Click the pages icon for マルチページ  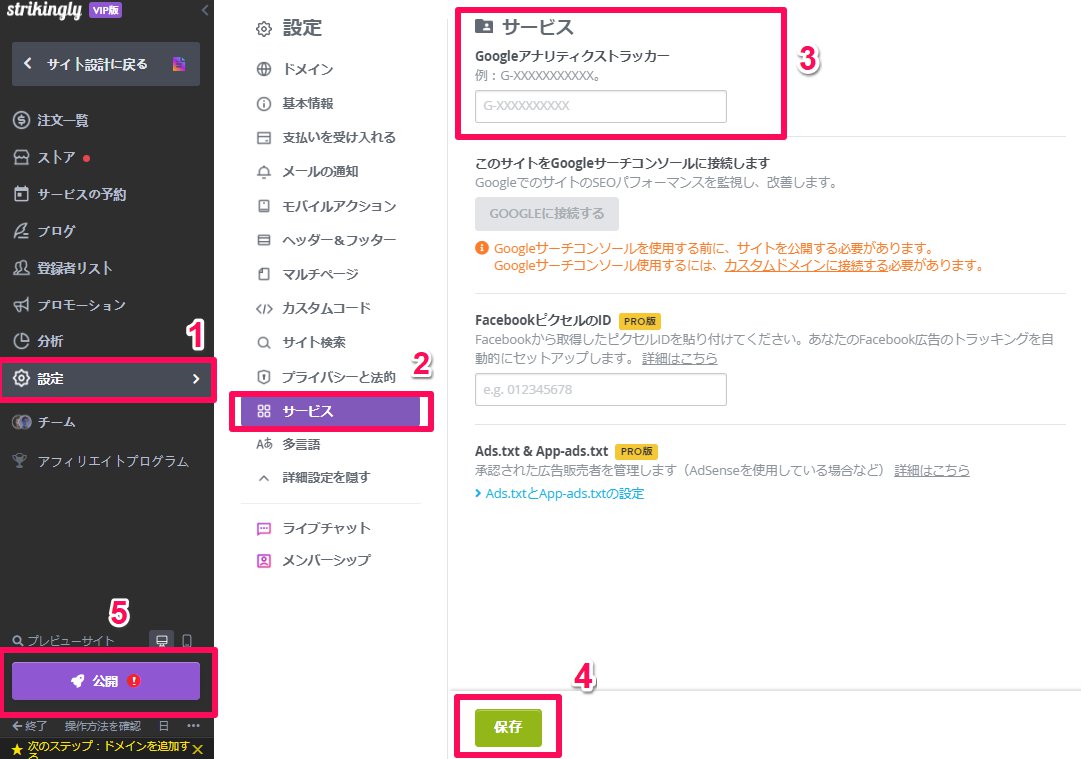click(264, 274)
